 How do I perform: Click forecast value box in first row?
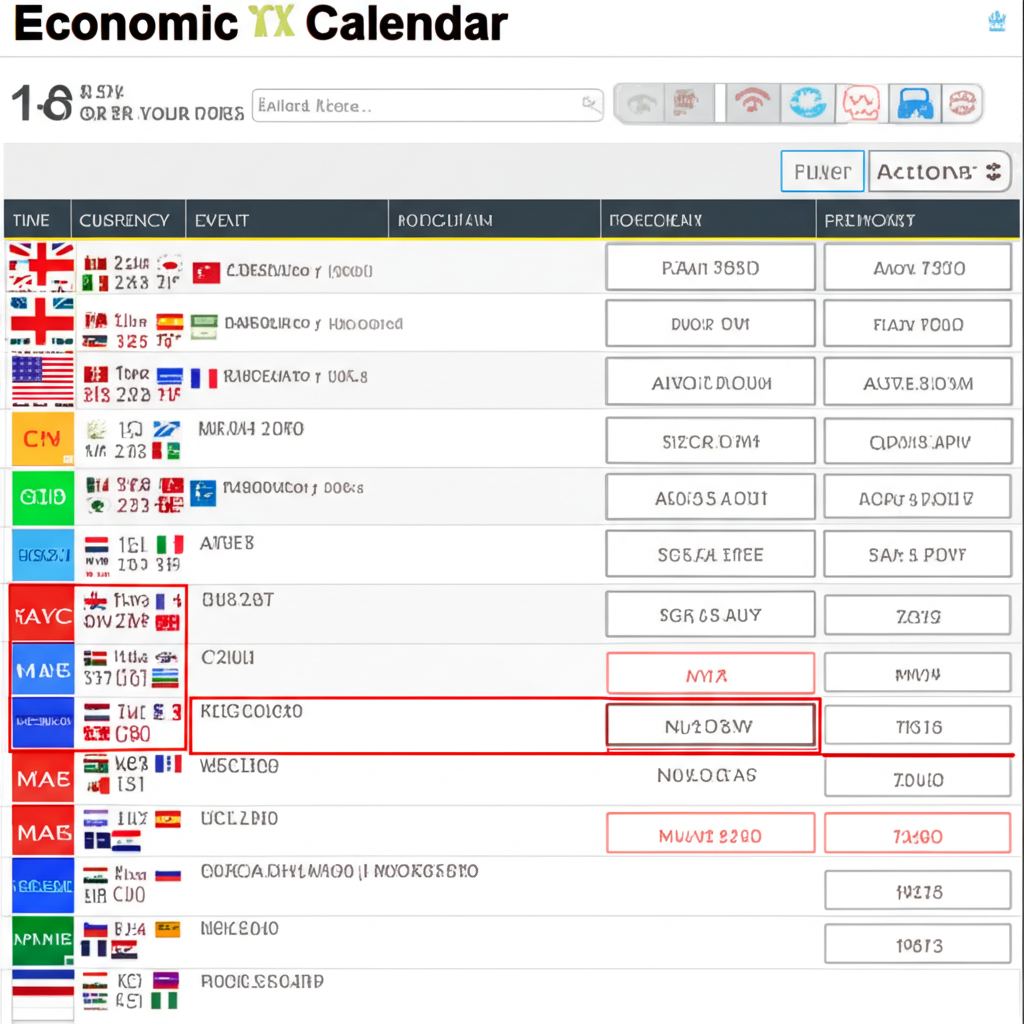pos(710,268)
